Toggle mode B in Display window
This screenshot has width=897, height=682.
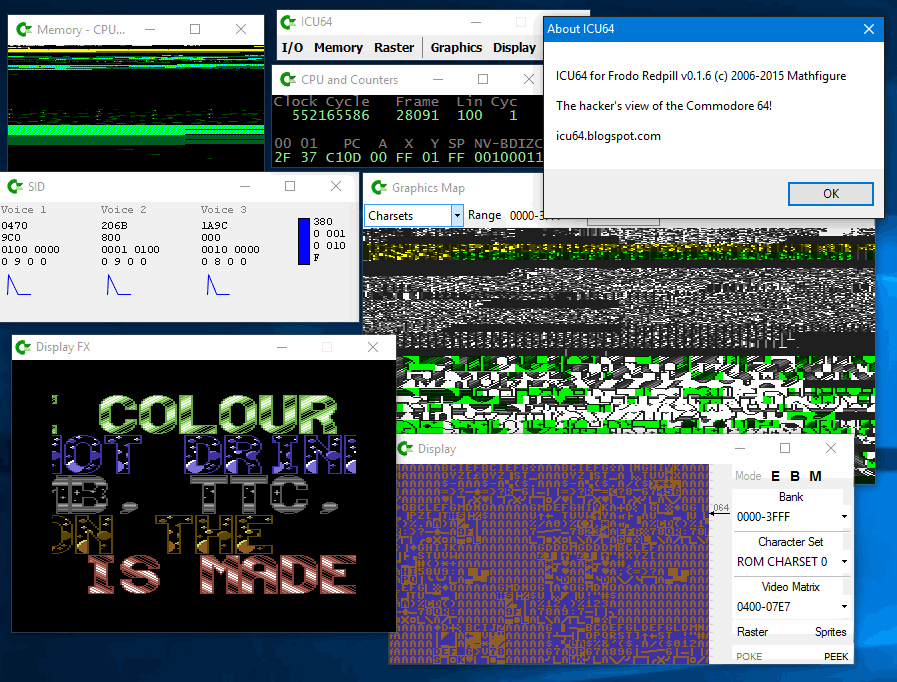tap(795, 476)
